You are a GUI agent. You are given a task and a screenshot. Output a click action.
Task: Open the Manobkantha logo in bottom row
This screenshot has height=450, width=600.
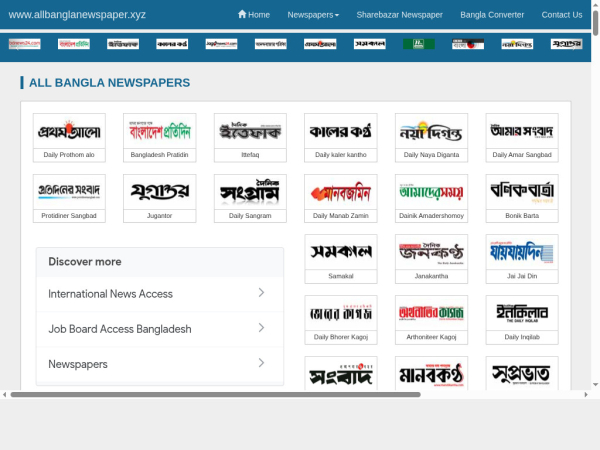point(431,374)
